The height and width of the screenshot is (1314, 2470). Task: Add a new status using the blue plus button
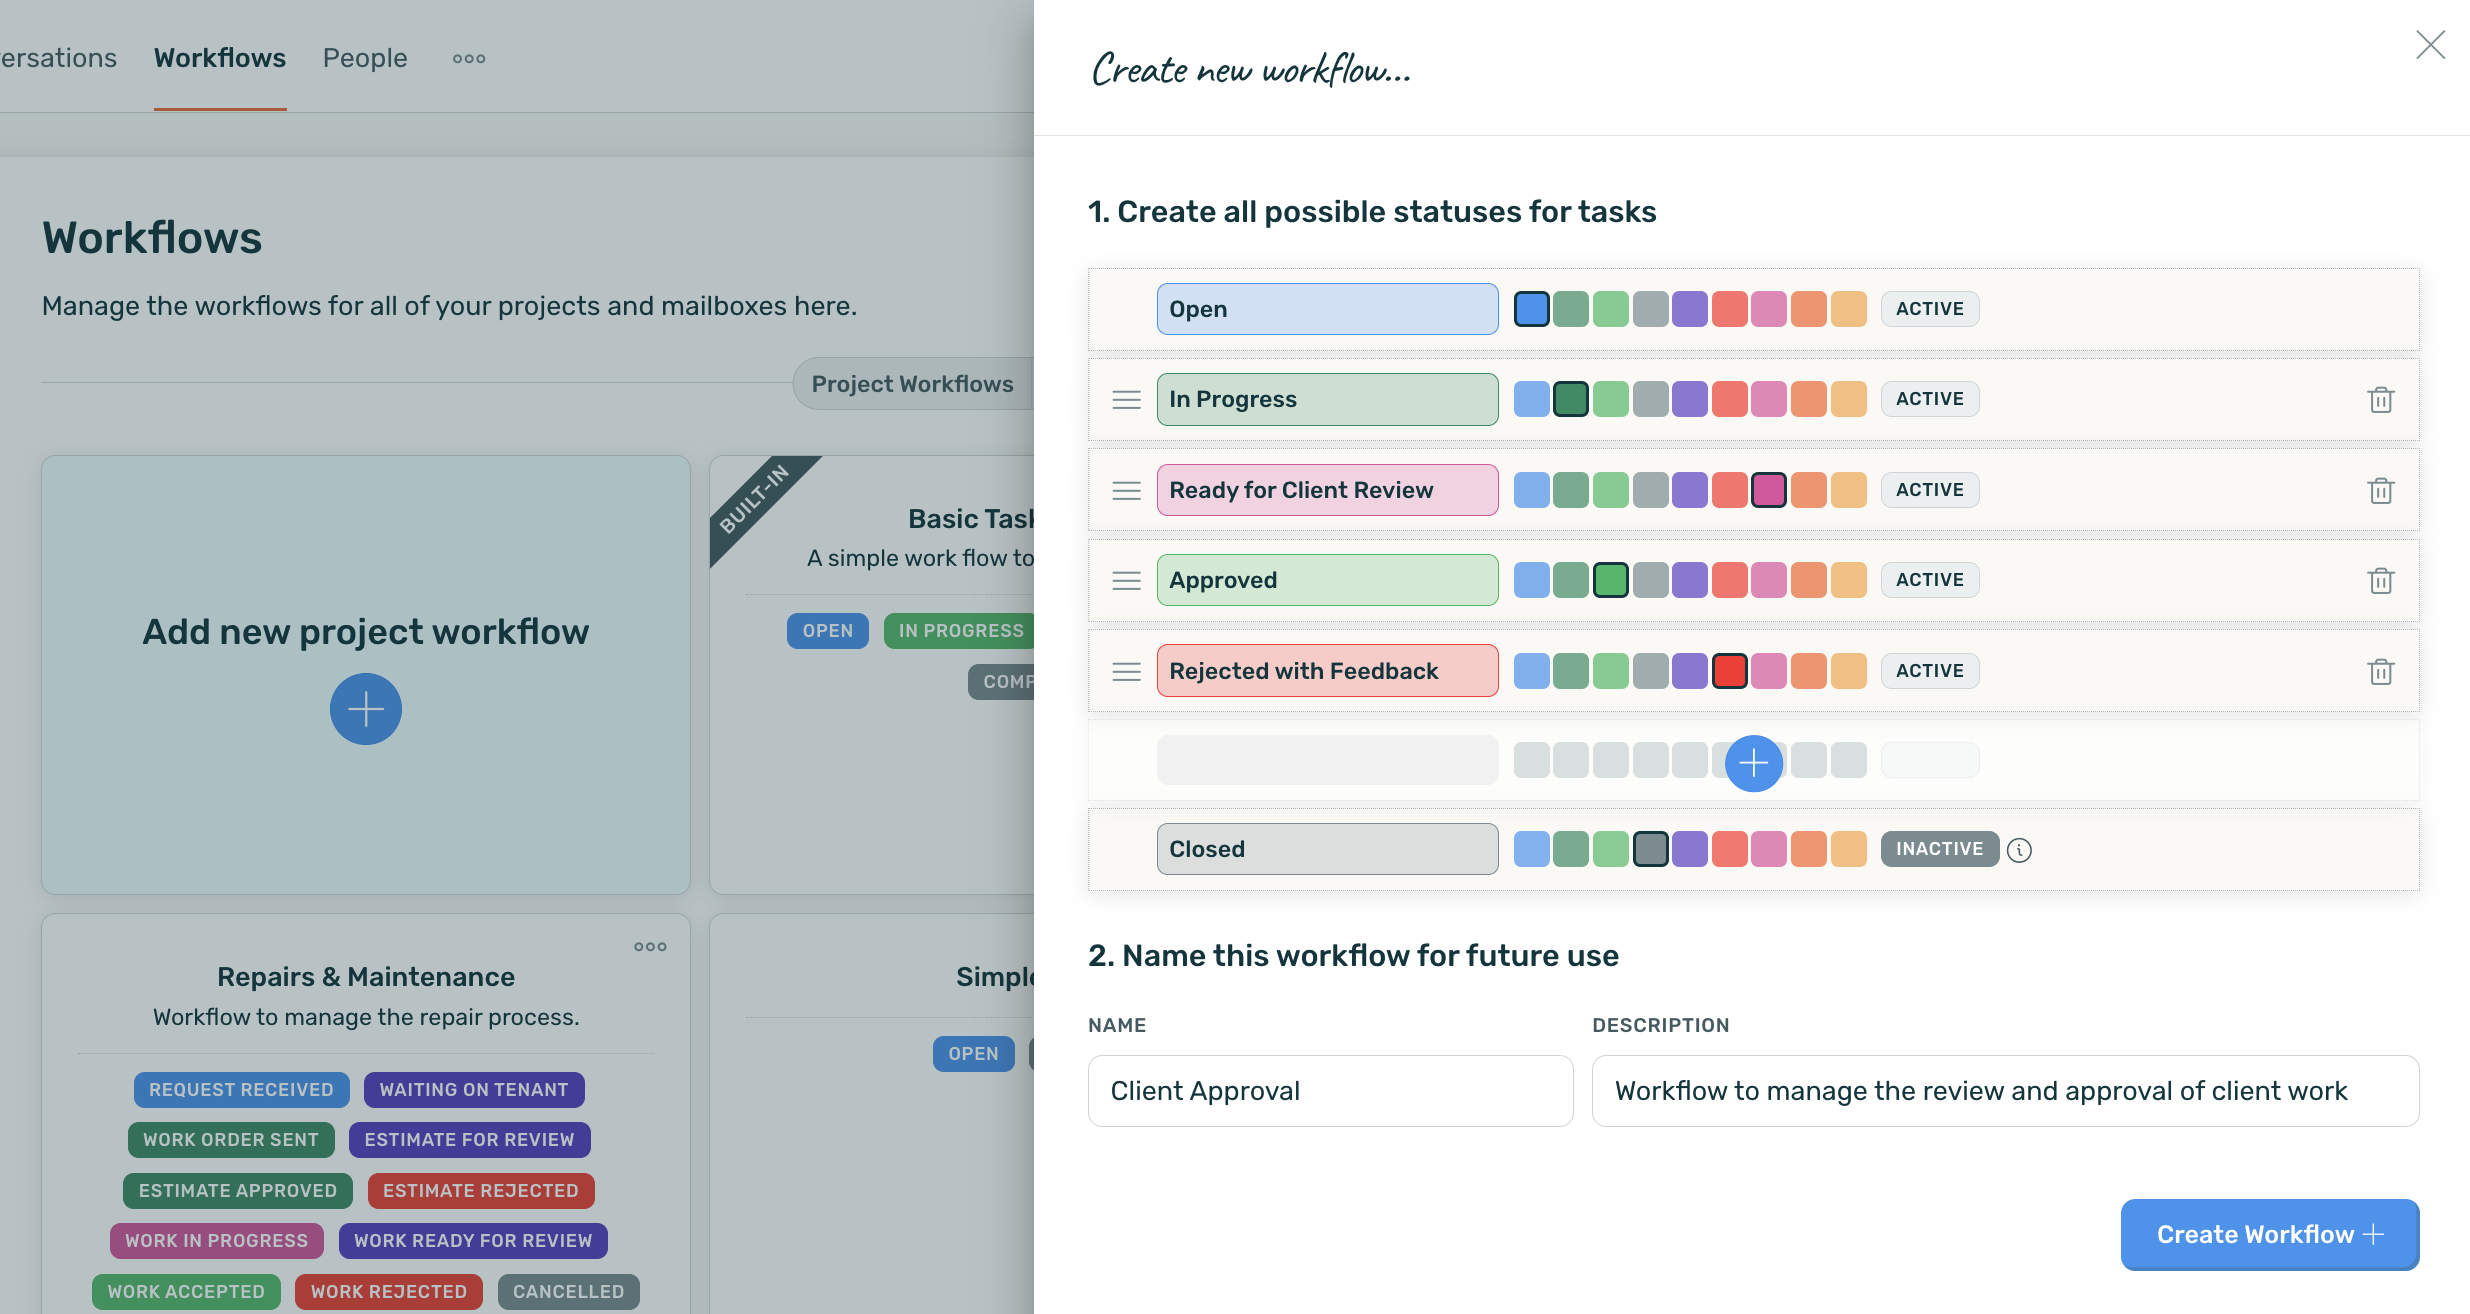pyautogui.click(x=1754, y=763)
